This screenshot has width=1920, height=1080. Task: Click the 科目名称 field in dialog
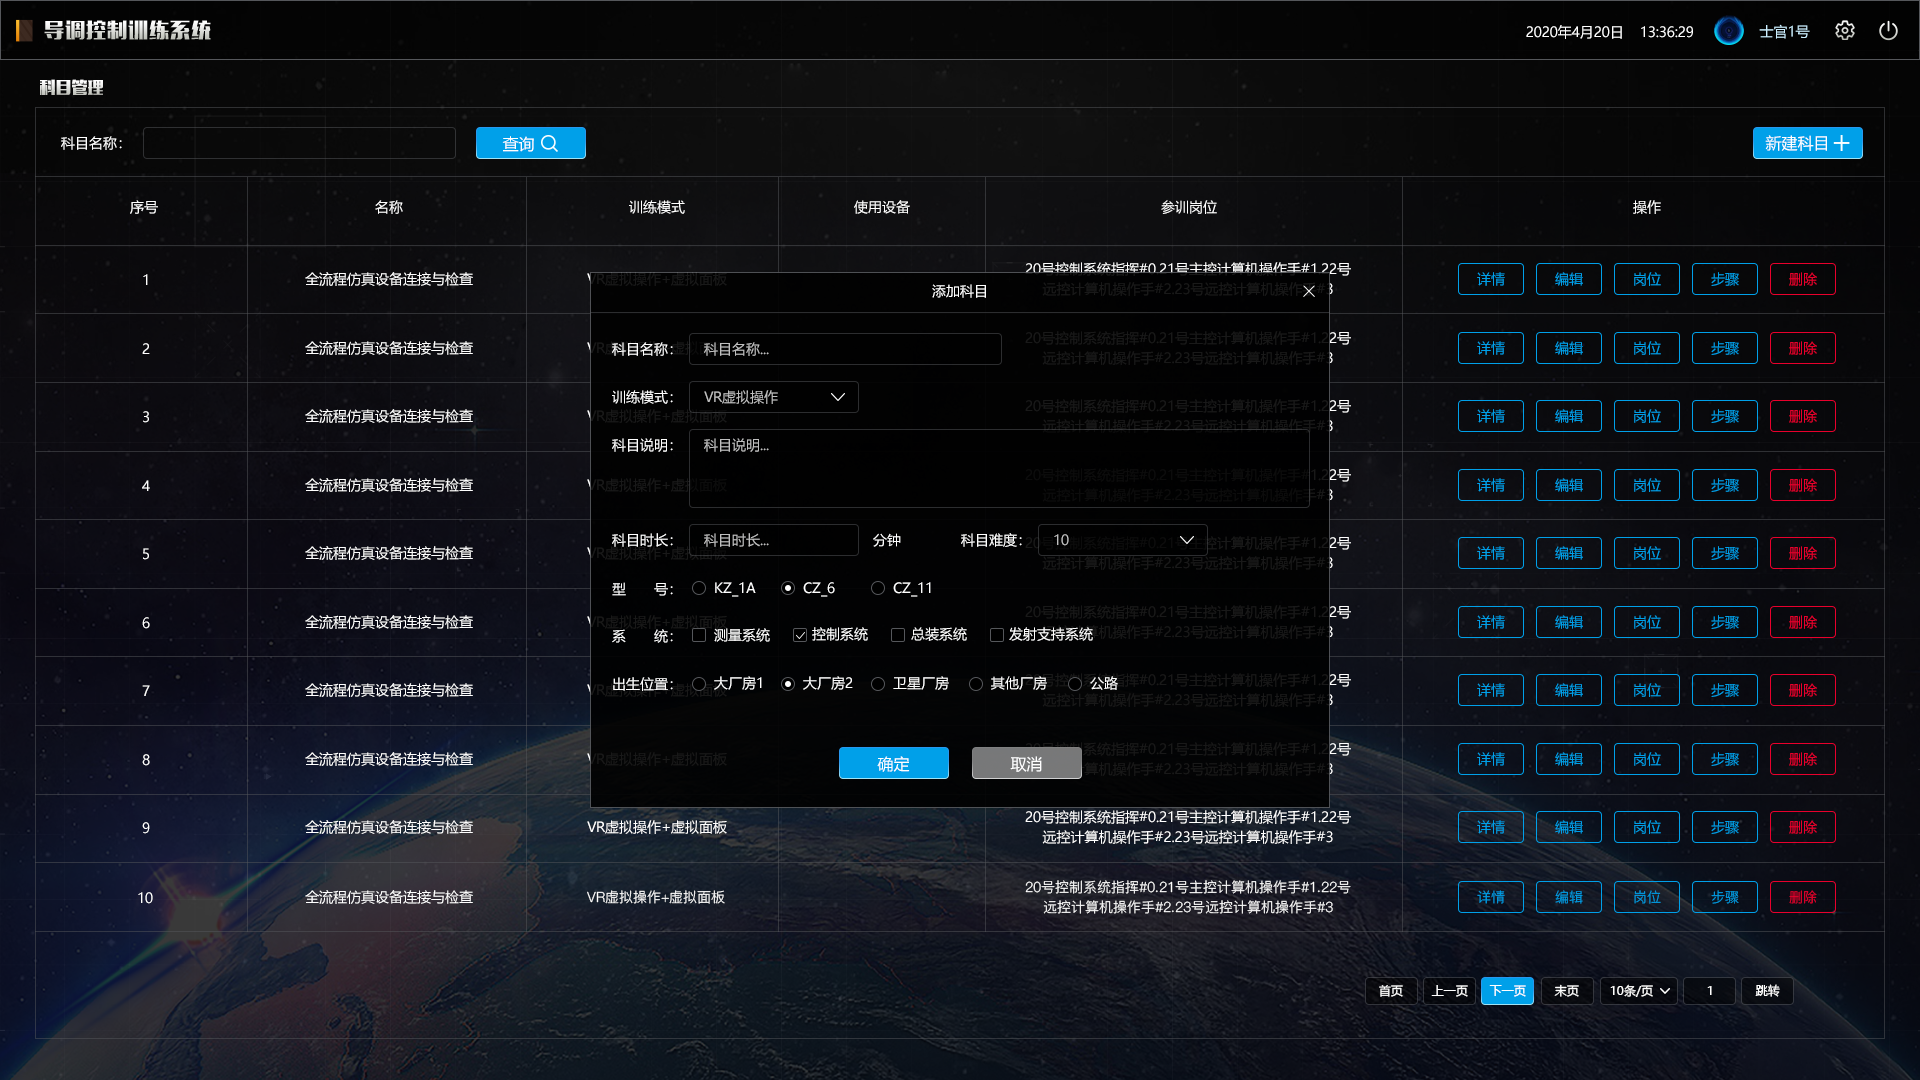coord(845,349)
